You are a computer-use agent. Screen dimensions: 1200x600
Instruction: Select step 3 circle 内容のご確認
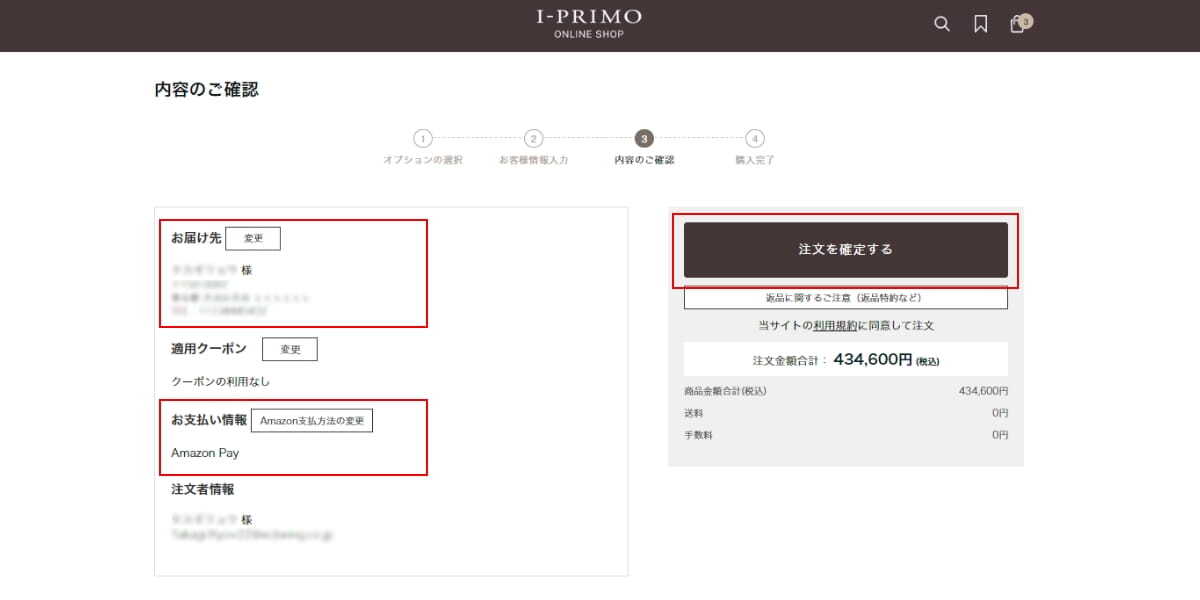[x=644, y=138]
